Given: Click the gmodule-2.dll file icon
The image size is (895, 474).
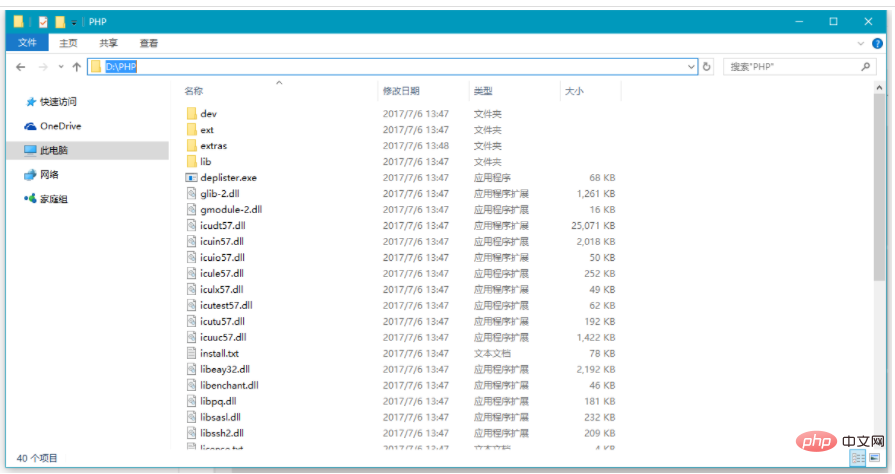Looking at the screenshot, I should pyautogui.click(x=192, y=210).
